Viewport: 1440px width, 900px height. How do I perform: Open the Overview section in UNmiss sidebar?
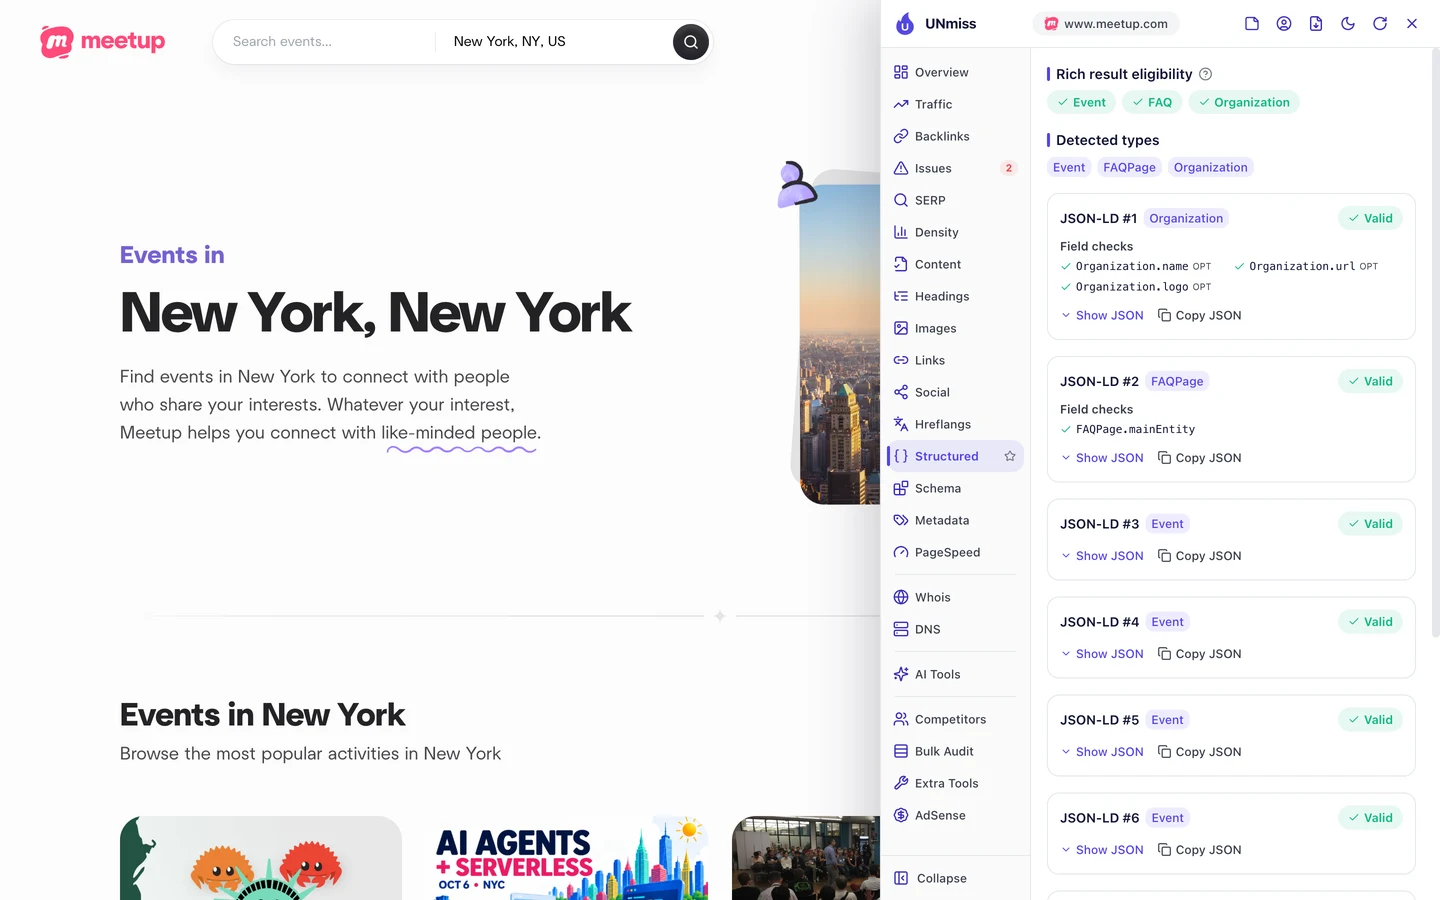coord(955,72)
